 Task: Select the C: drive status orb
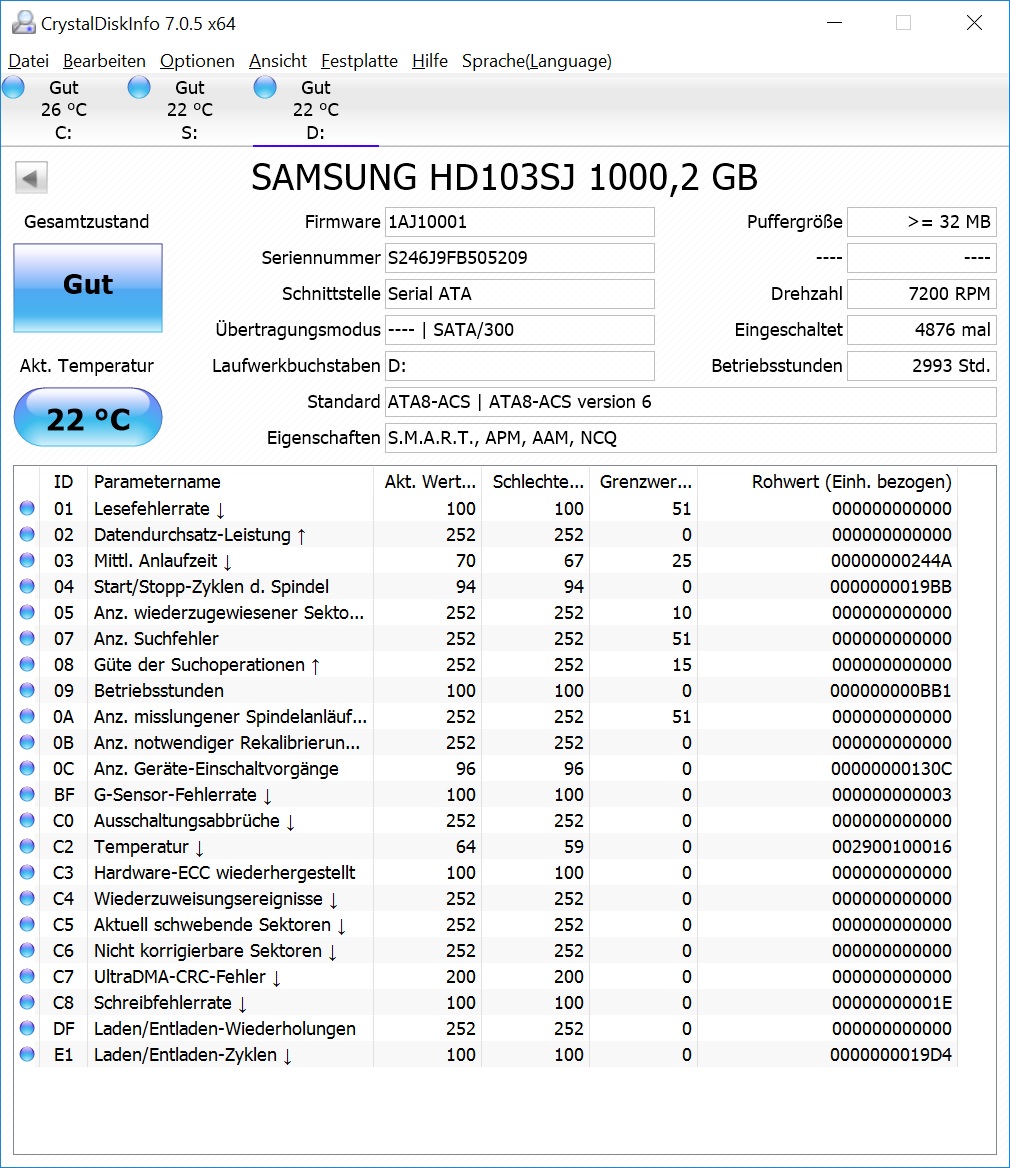click(14, 88)
